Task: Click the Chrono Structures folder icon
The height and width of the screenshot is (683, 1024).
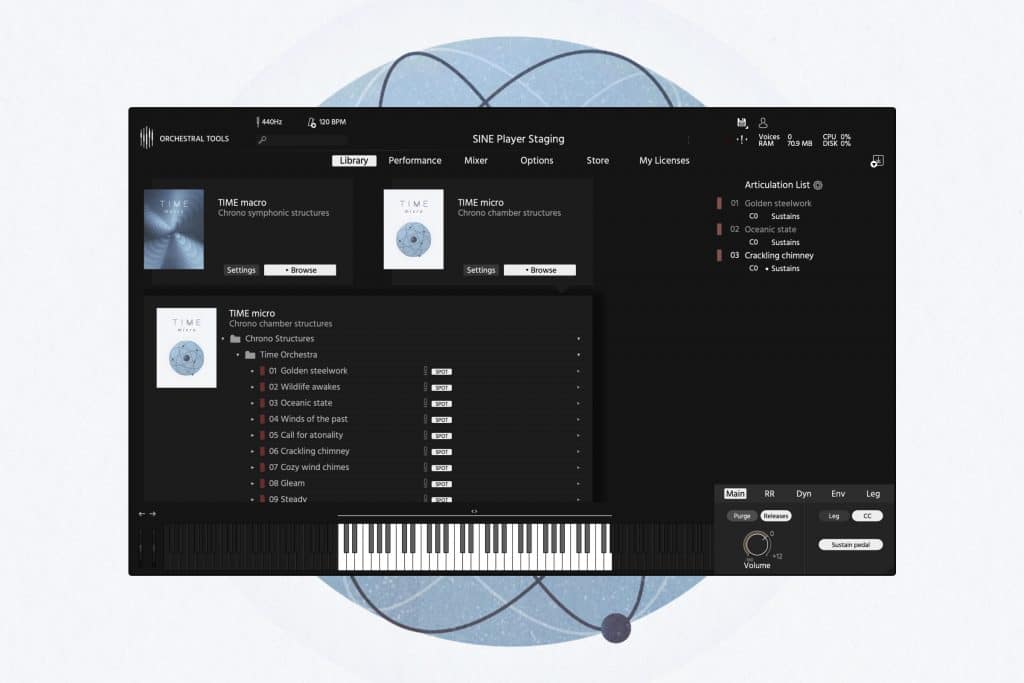Action: [x=236, y=338]
